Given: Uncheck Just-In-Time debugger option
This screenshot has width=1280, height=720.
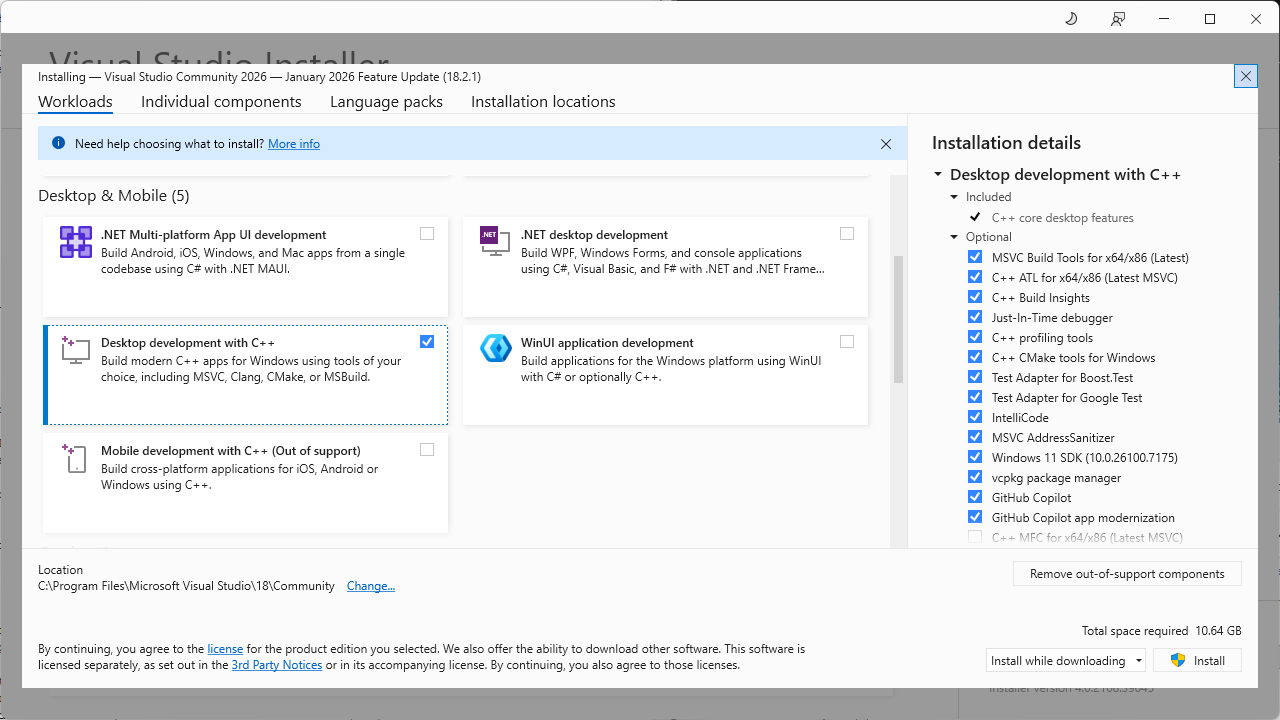Looking at the screenshot, I should [x=975, y=317].
